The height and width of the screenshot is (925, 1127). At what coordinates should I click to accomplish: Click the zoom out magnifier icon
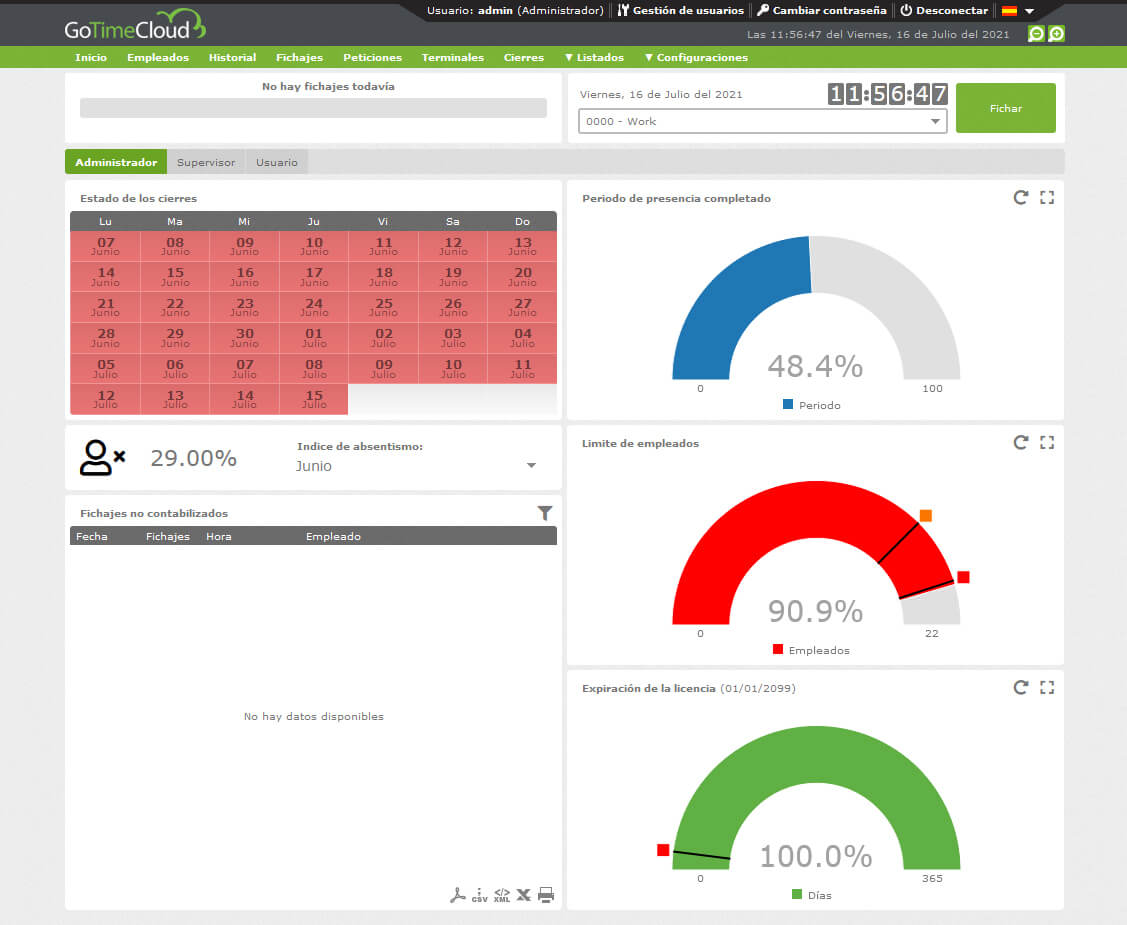1036,34
